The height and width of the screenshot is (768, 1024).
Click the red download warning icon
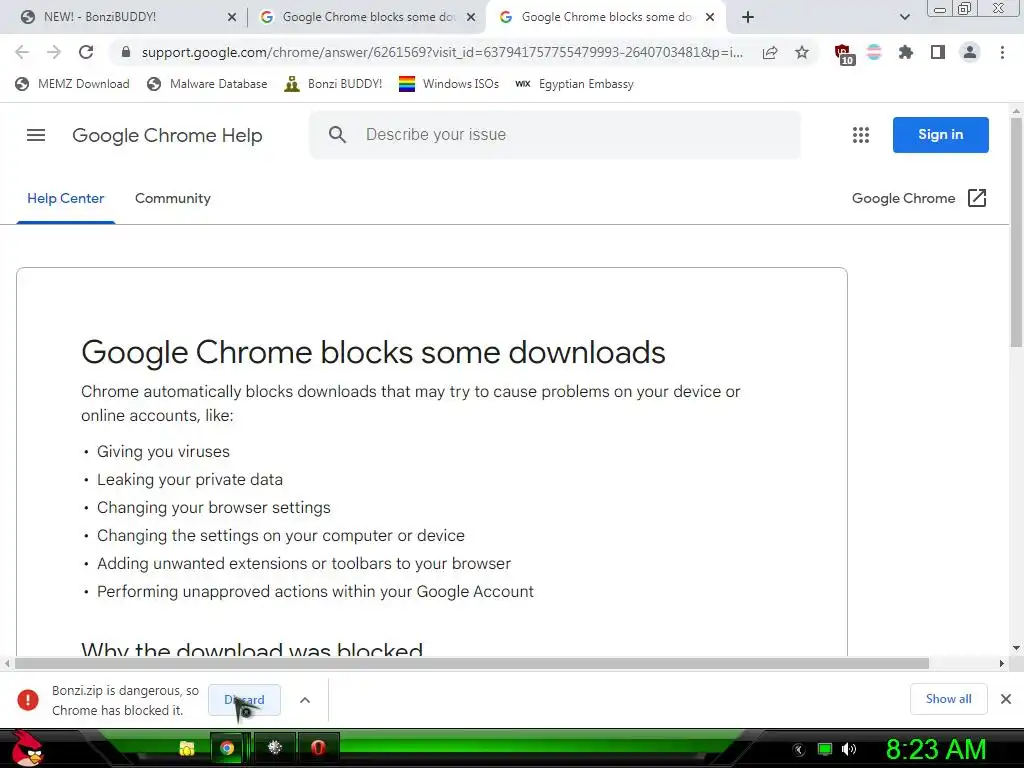(x=28, y=699)
